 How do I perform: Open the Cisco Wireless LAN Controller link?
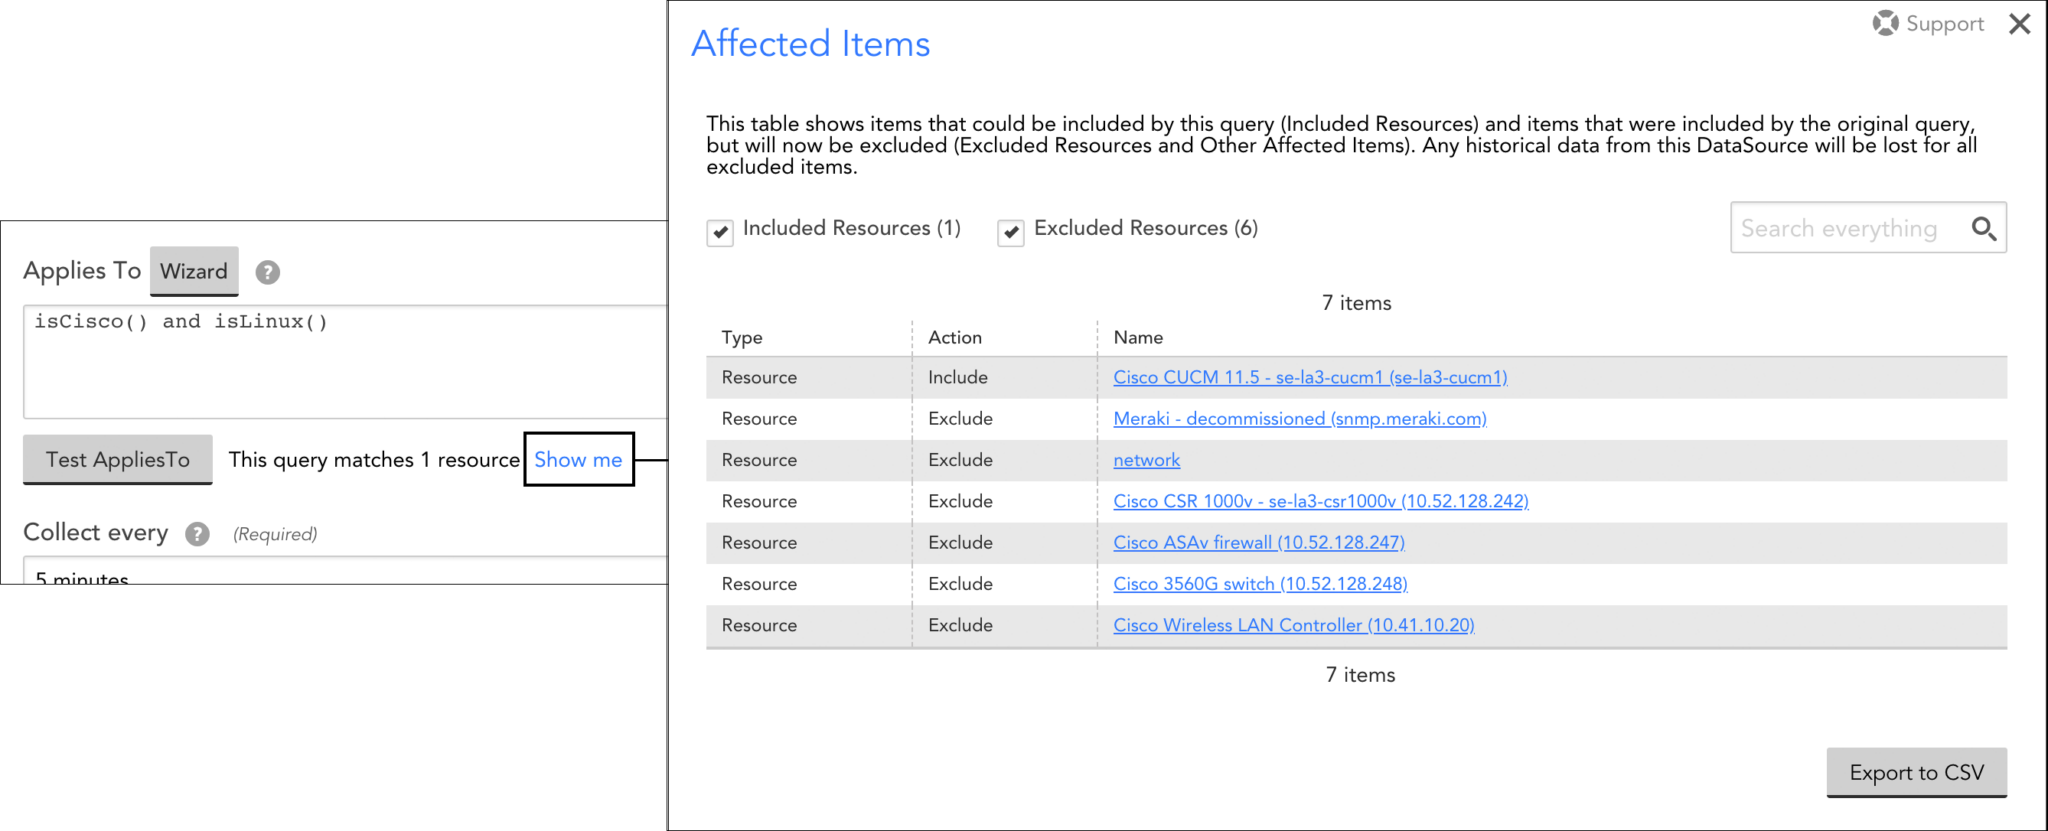[x=1293, y=625]
